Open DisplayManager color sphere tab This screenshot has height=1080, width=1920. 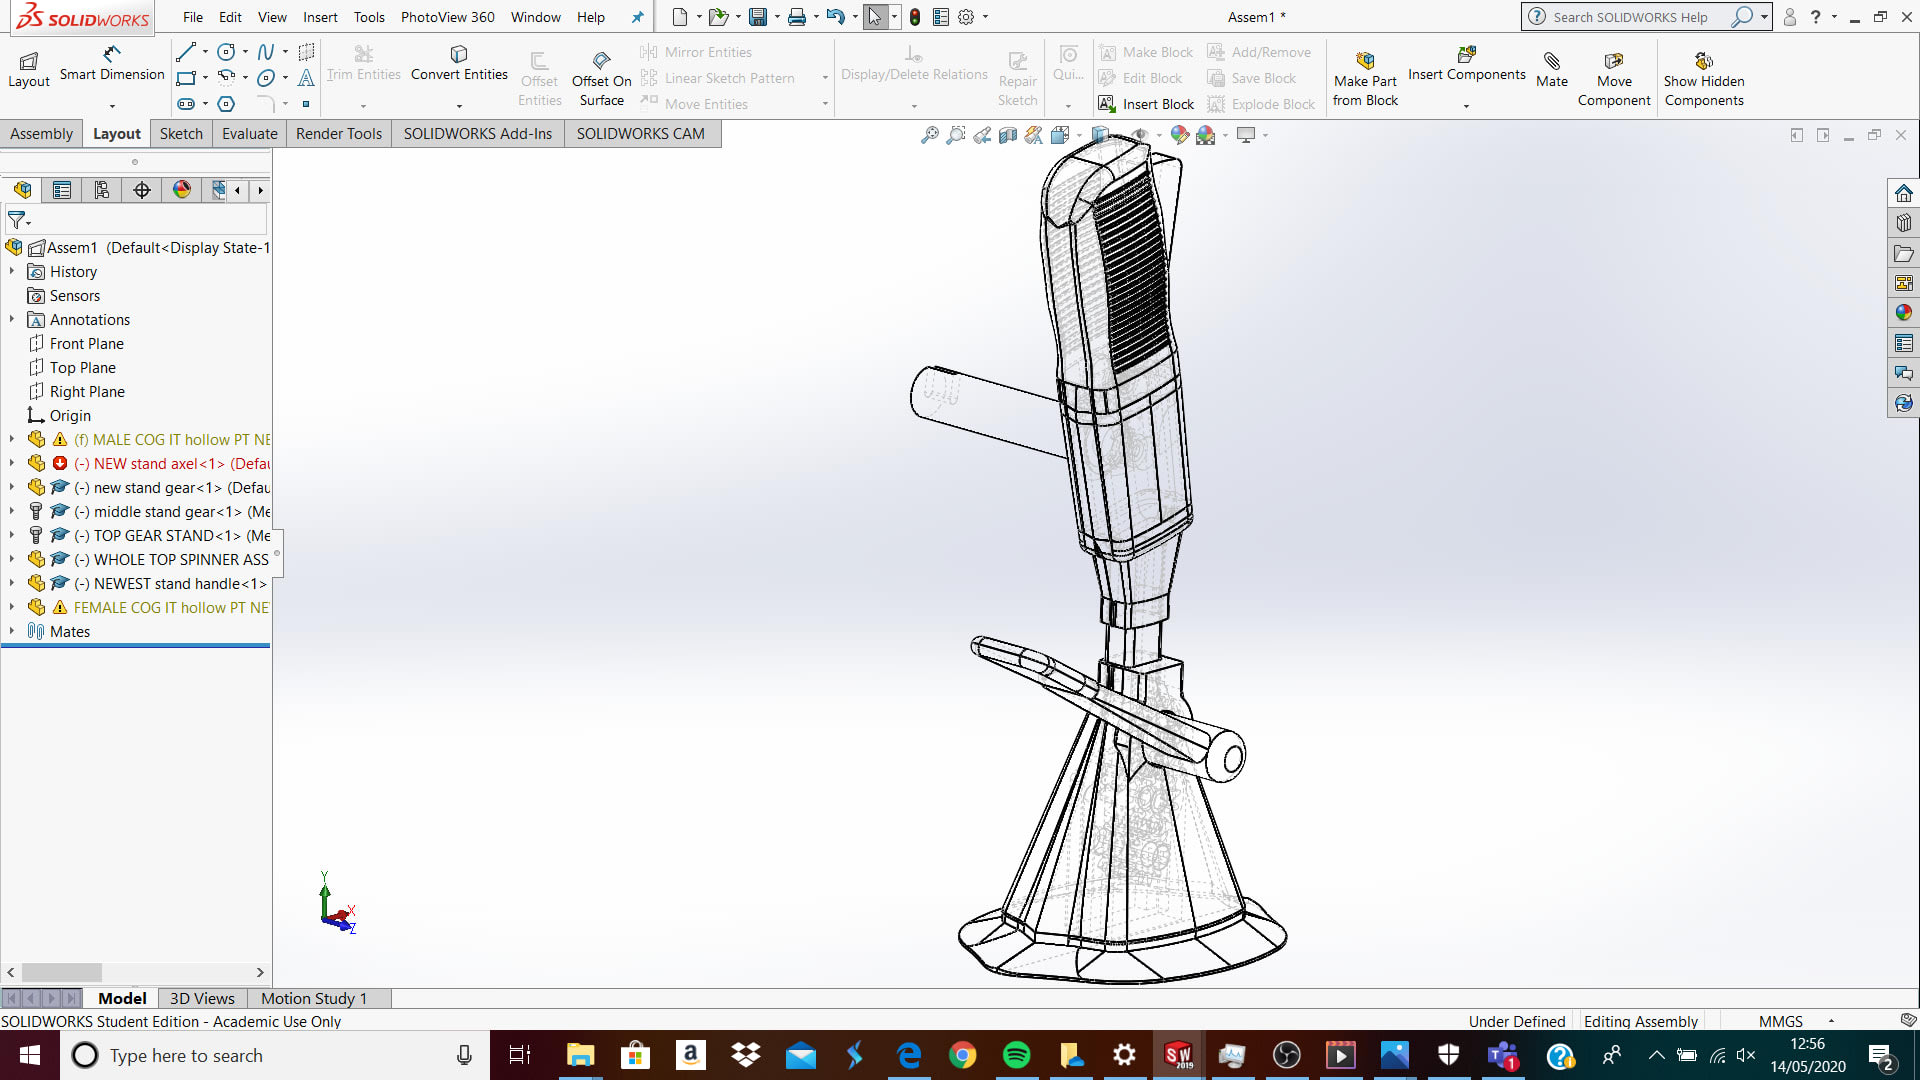point(182,190)
